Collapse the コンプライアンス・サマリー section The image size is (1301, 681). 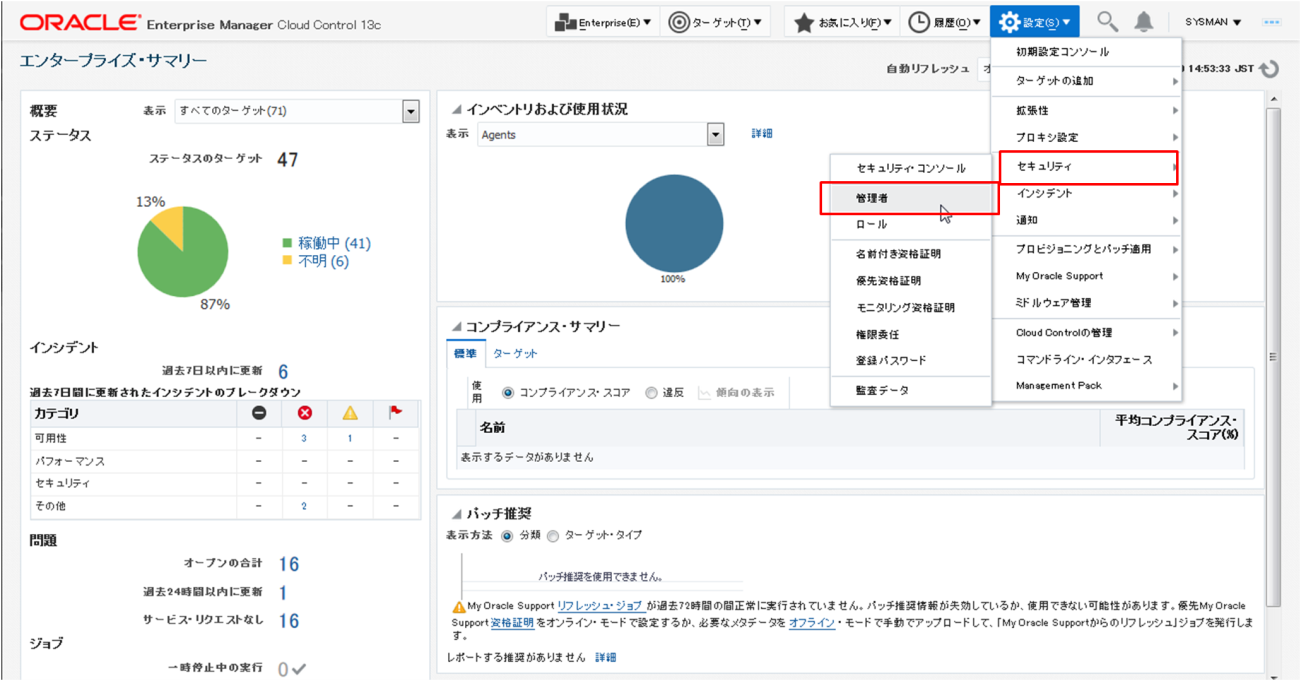click(x=457, y=327)
